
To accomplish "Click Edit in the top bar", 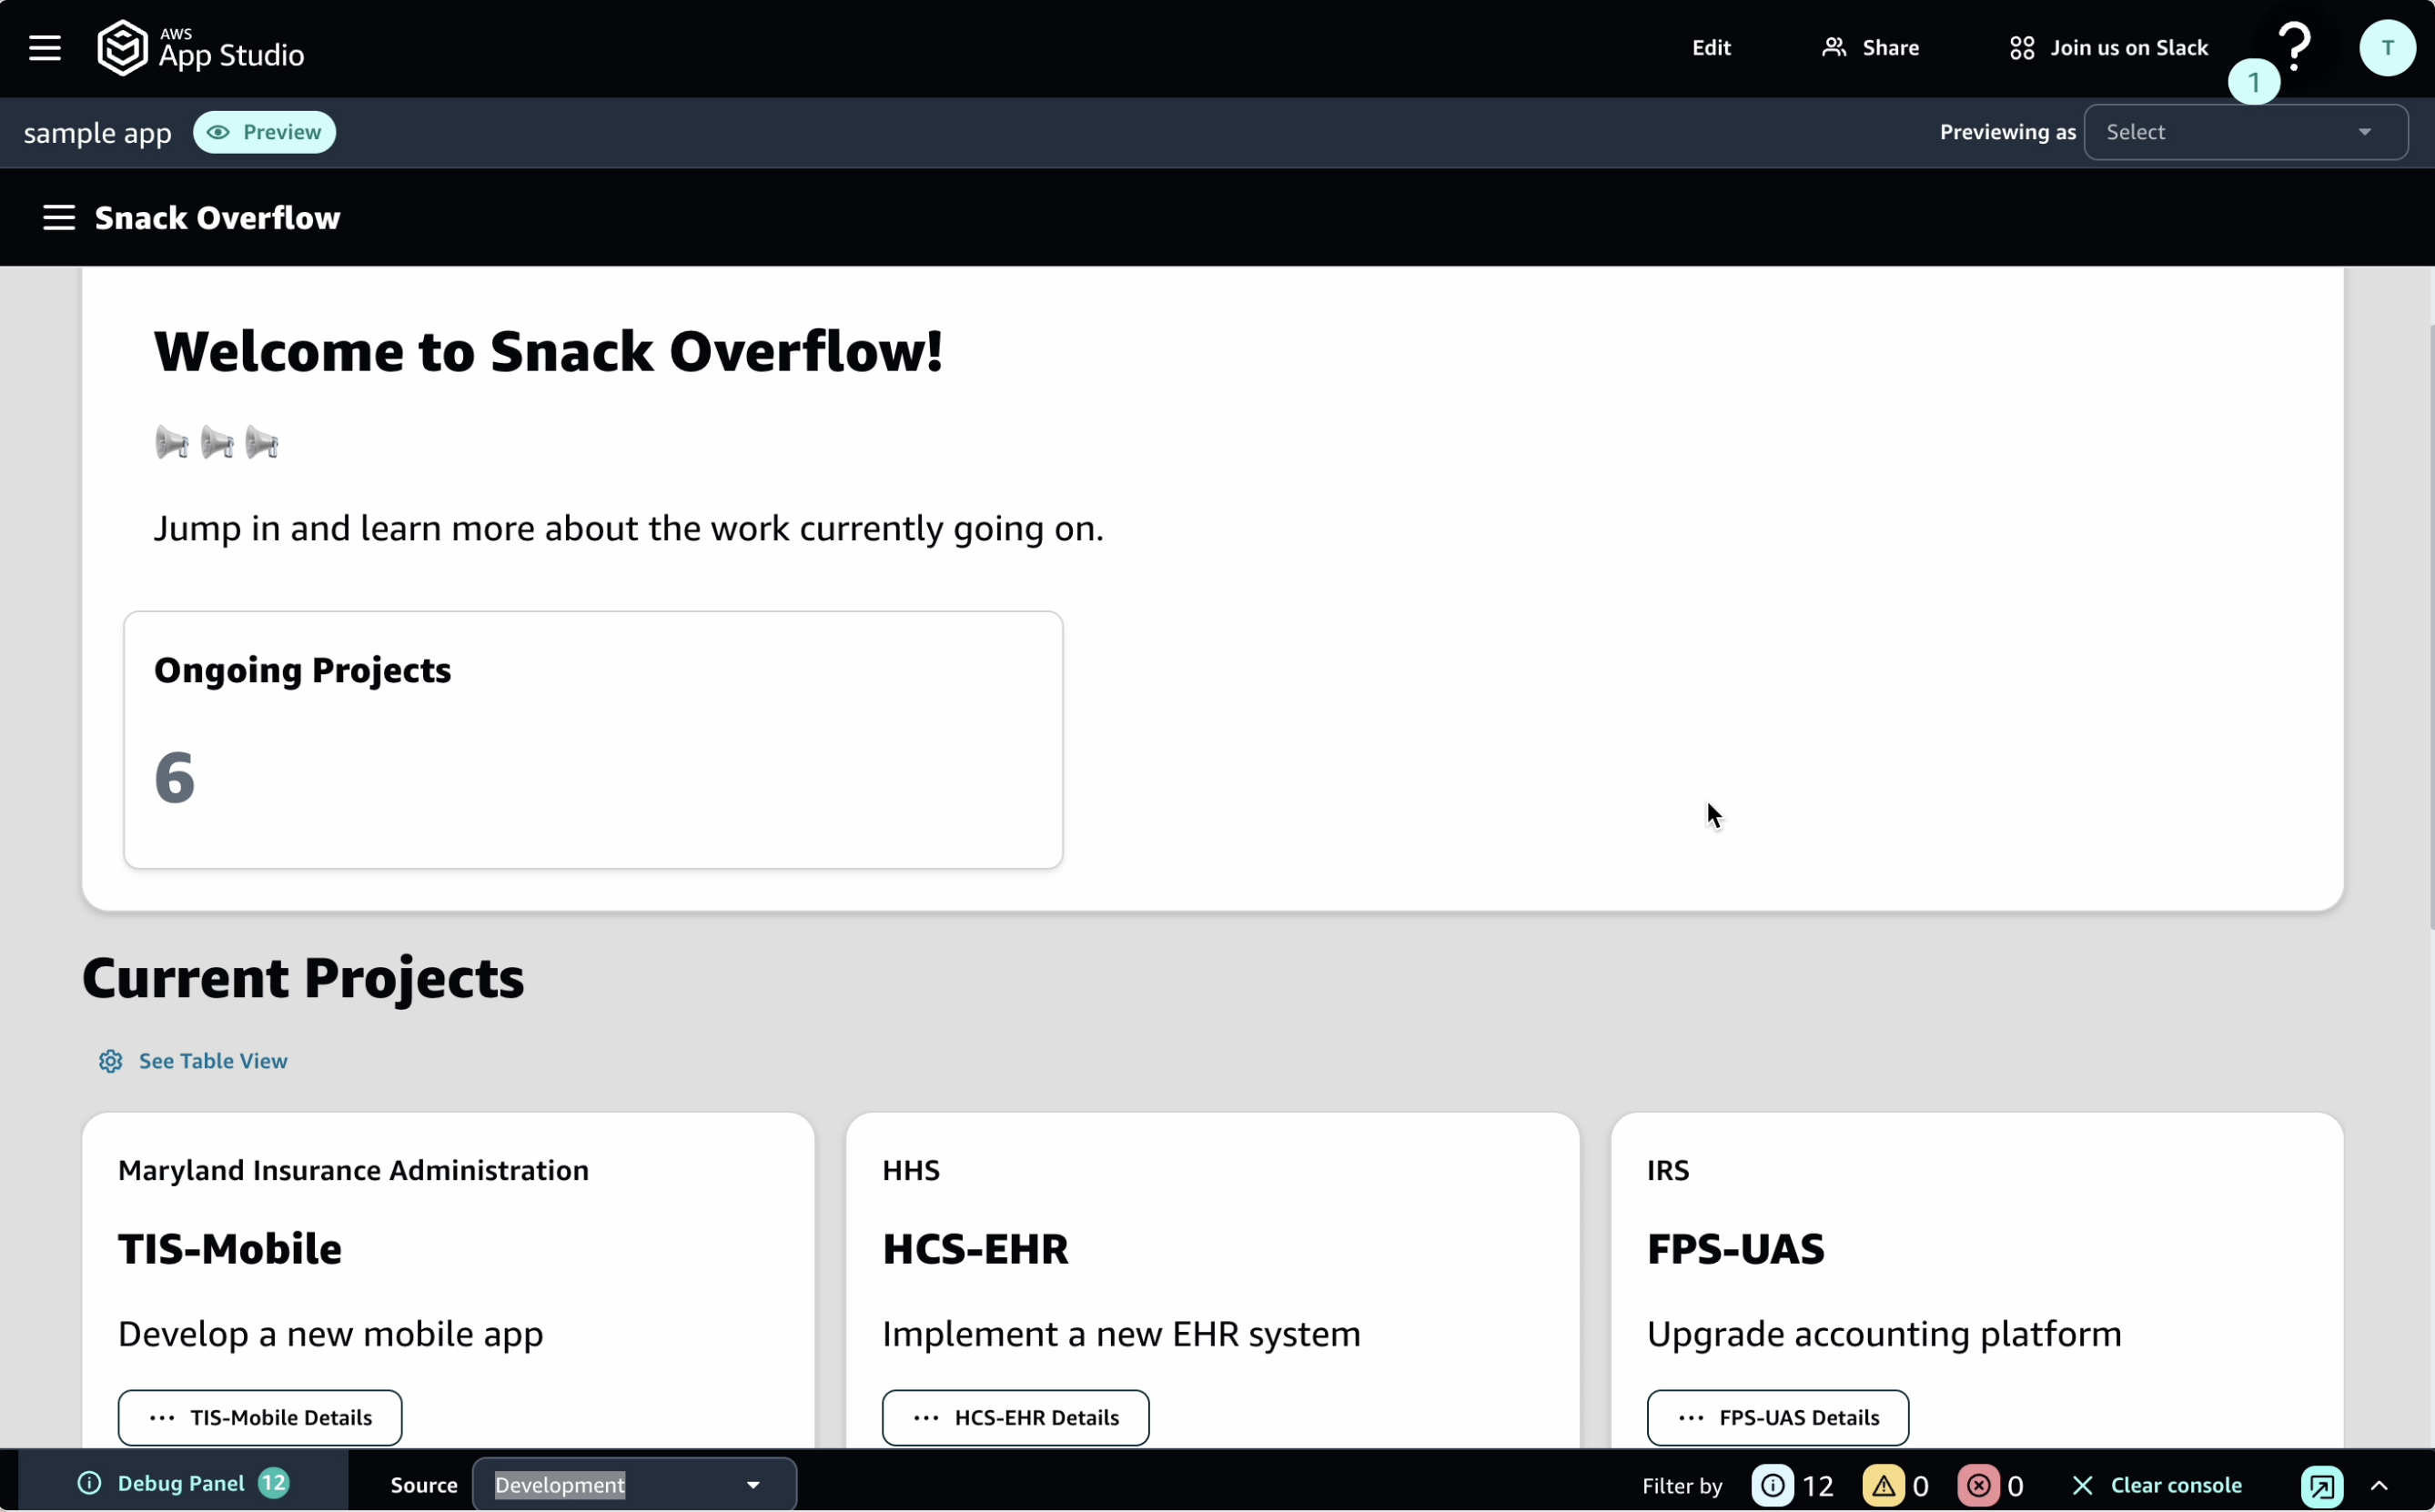I will 1710,48.
